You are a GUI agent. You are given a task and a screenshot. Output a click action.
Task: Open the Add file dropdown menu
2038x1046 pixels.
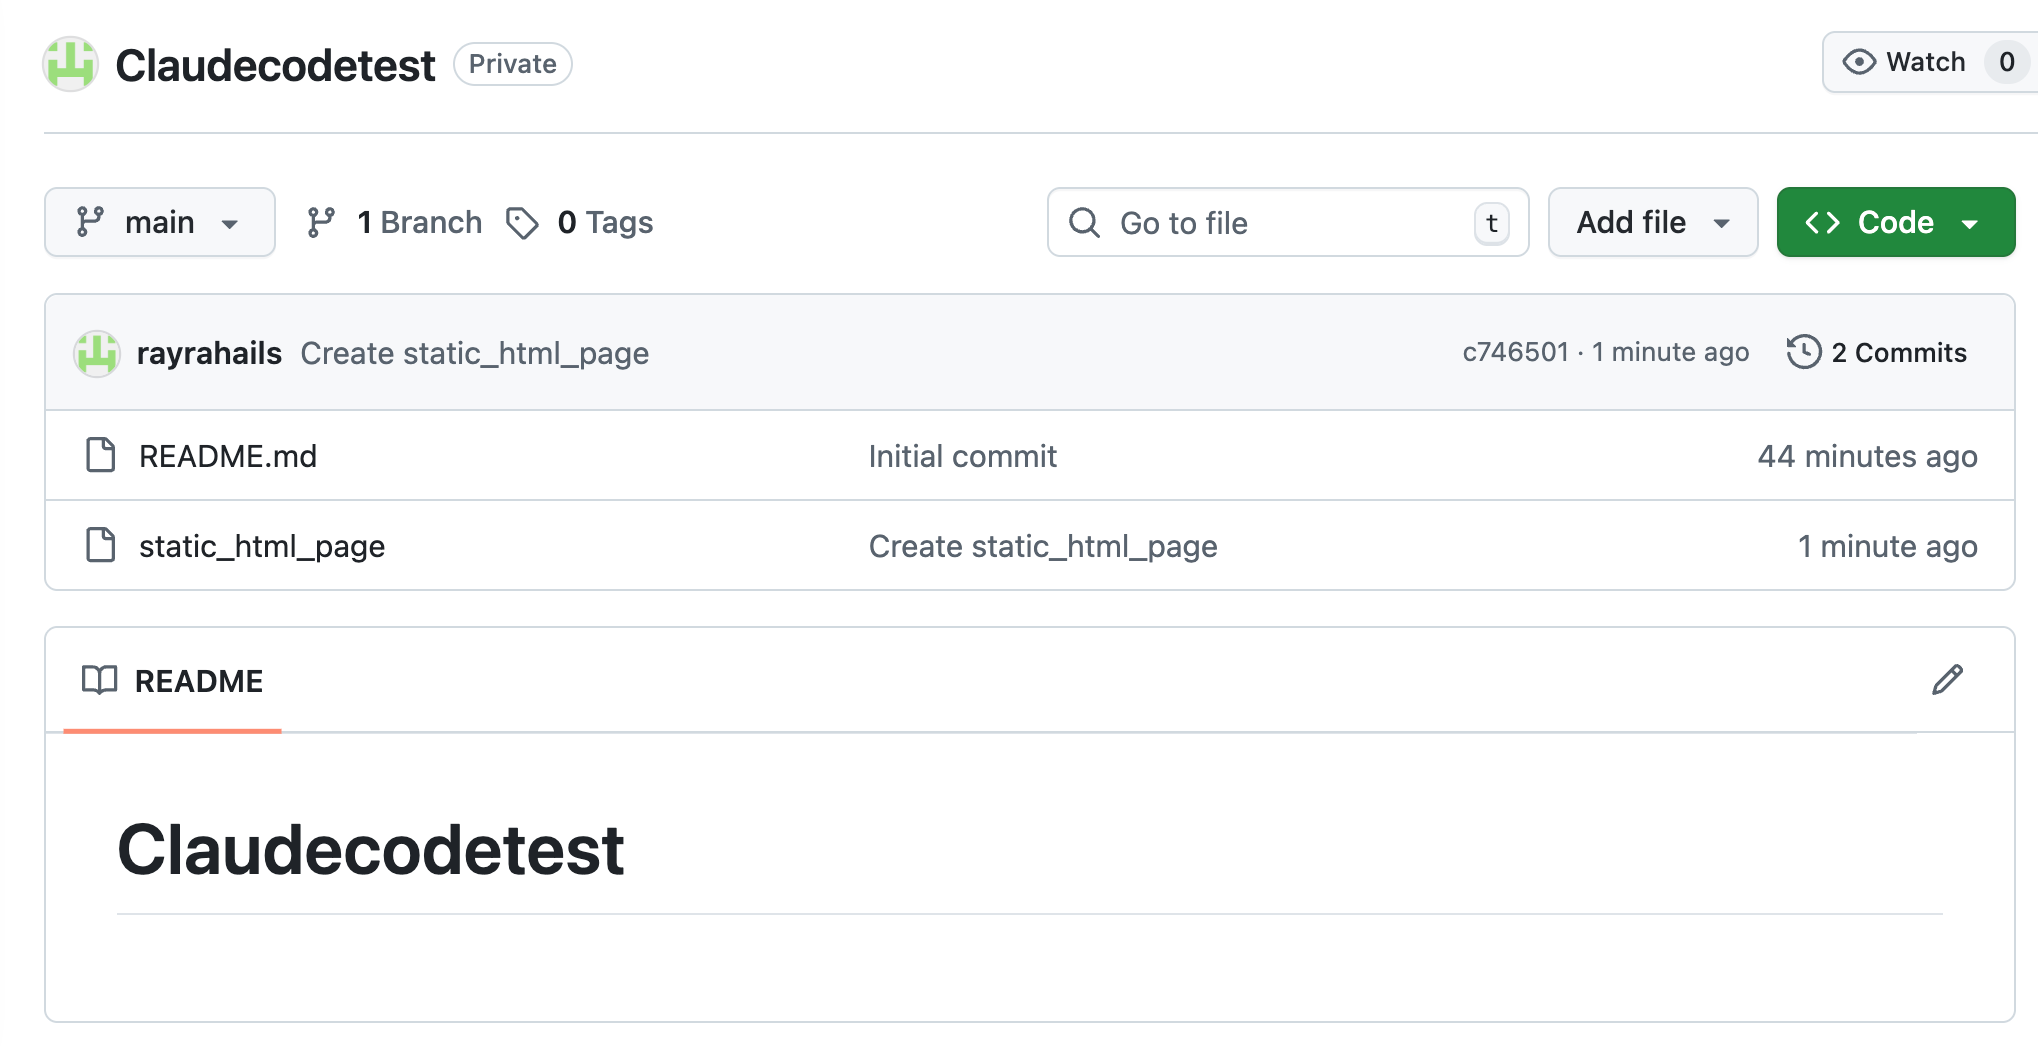click(1652, 222)
